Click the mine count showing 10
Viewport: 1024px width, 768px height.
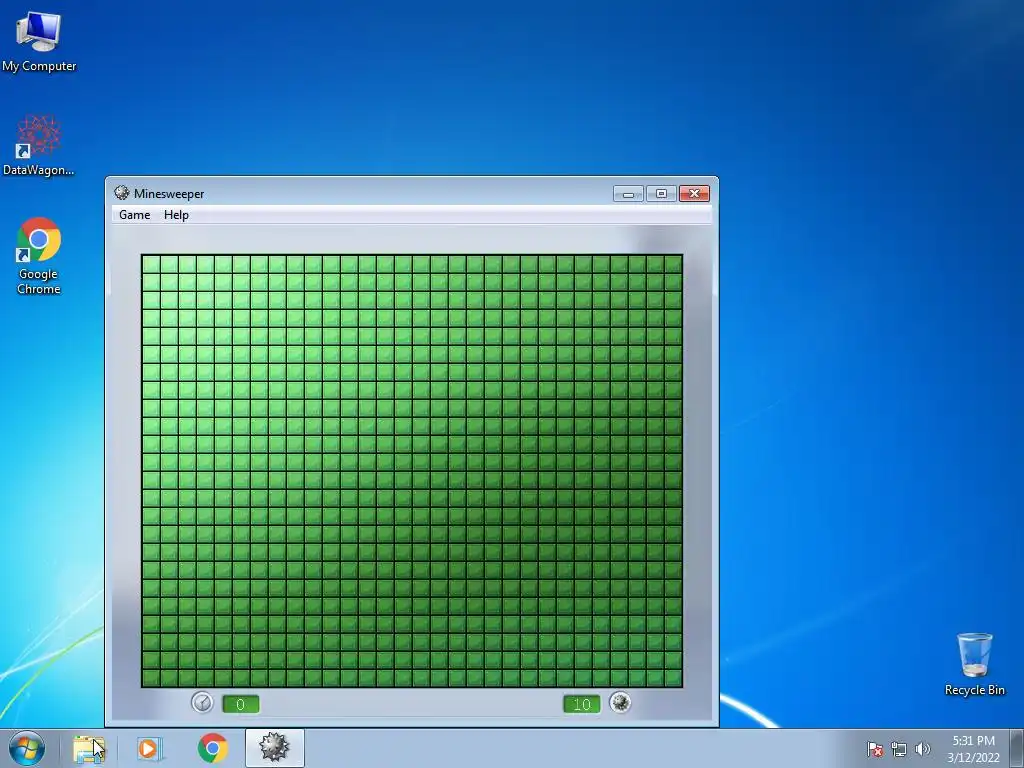(x=582, y=704)
